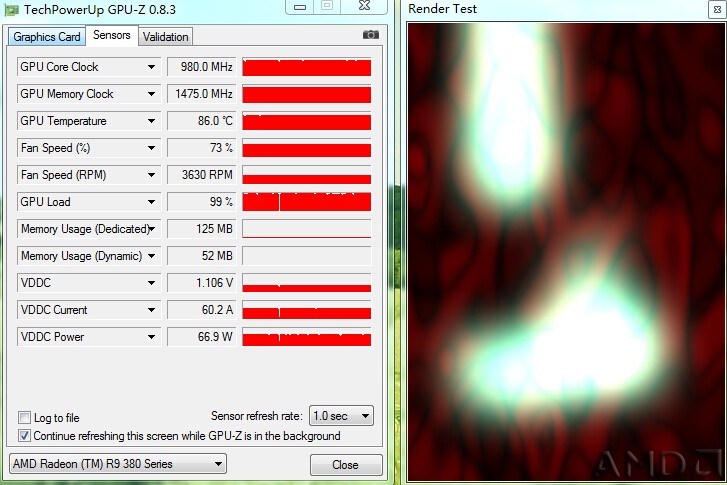The height and width of the screenshot is (485, 727).
Task: Expand the VDDC sensor dropdown
Action: [151, 283]
